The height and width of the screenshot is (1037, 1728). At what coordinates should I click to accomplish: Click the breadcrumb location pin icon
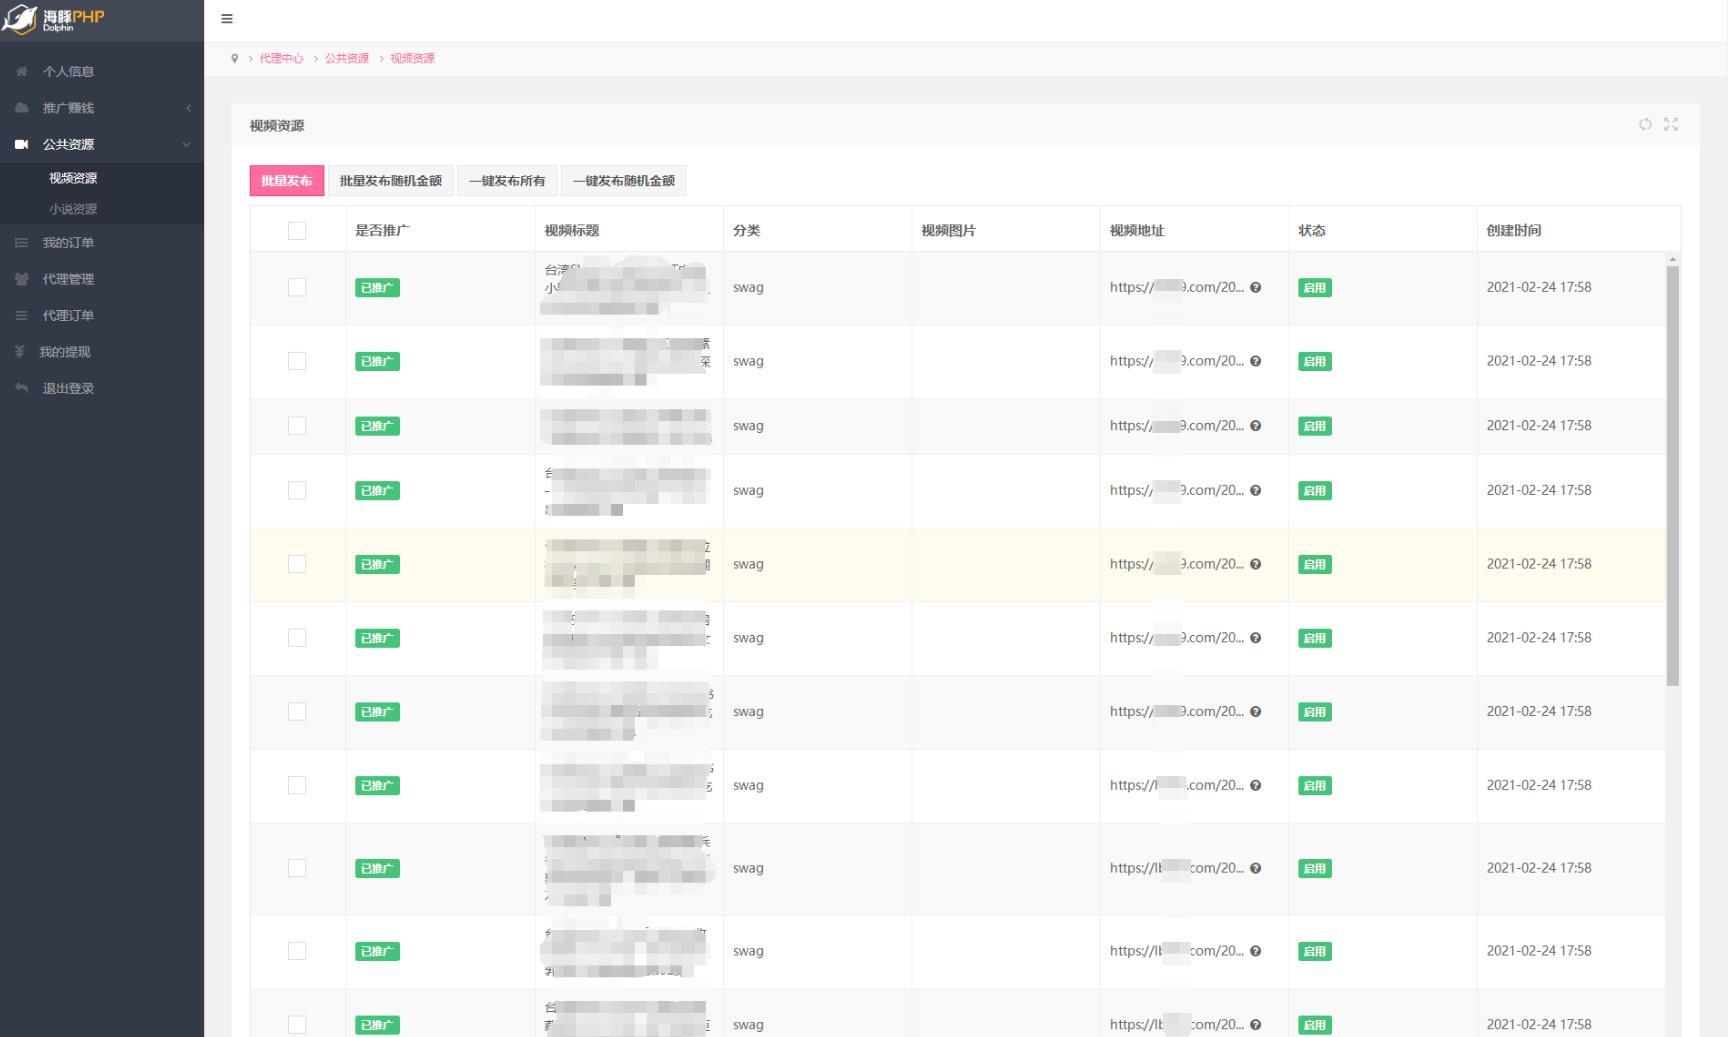[235, 59]
